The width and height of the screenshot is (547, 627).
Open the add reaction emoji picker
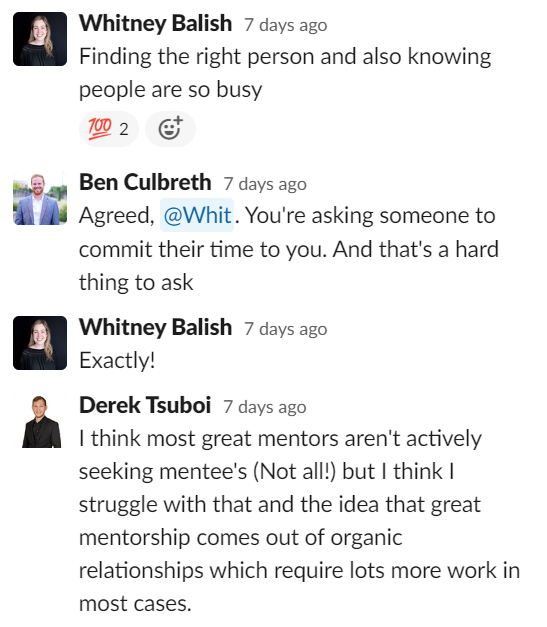click(x=170, y=129)
